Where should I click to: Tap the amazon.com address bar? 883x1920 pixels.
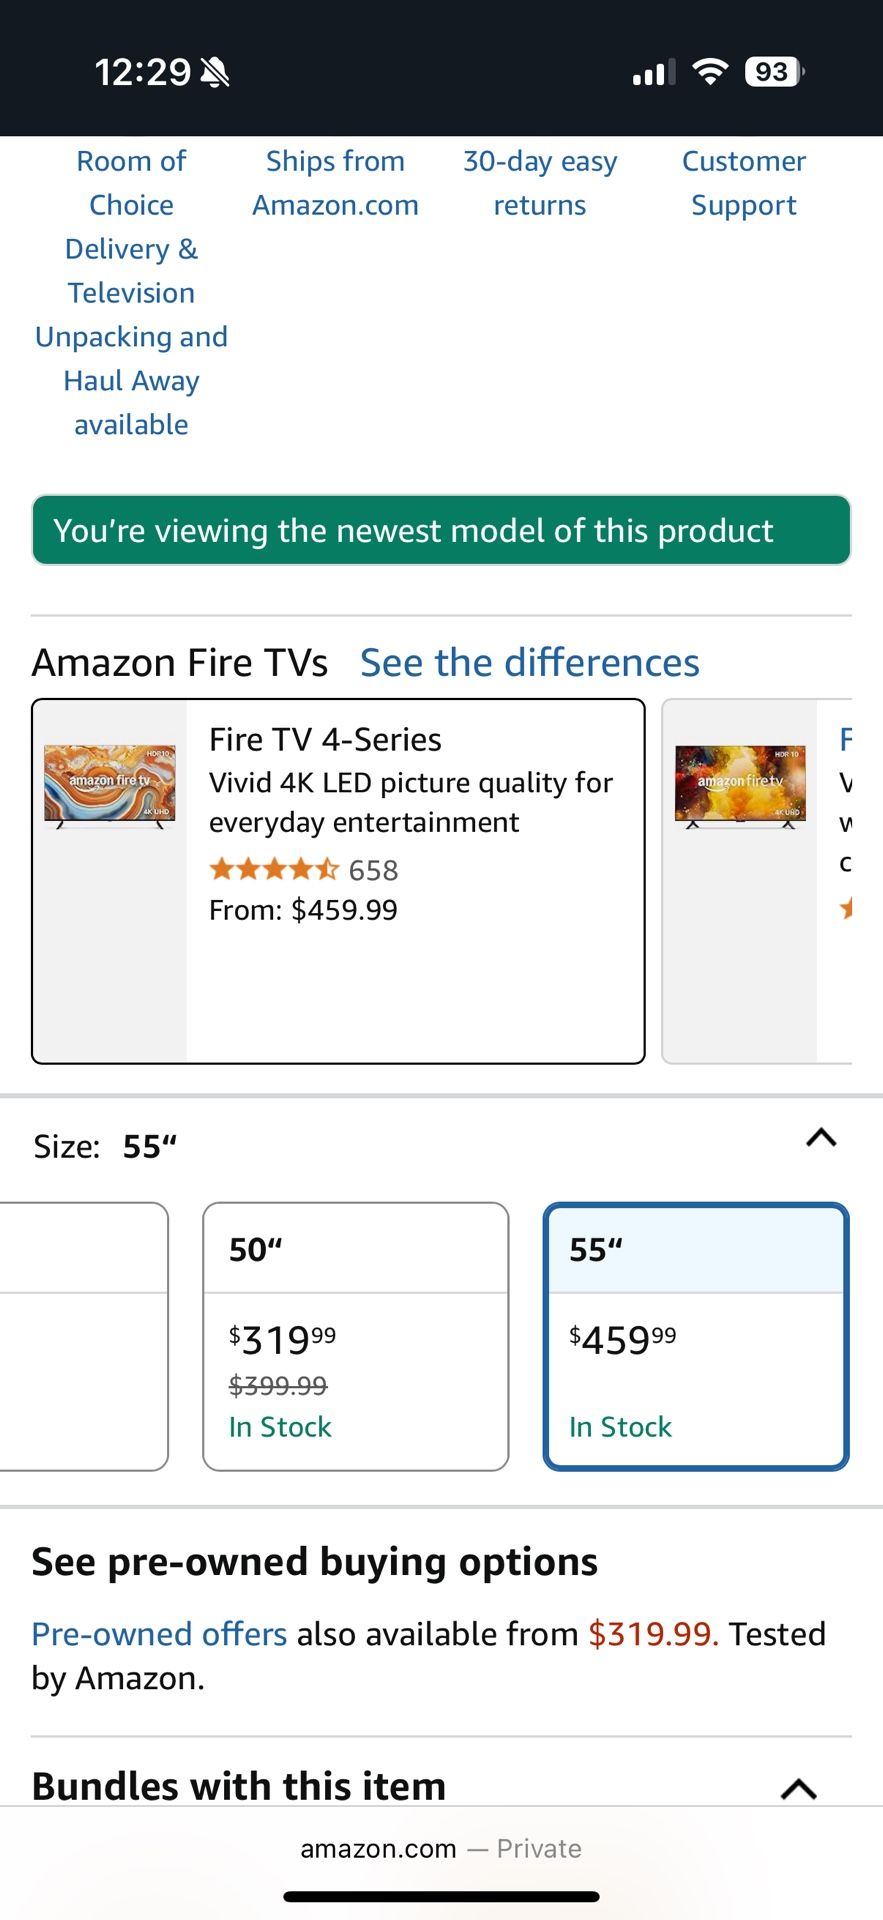click(441, 1849)
